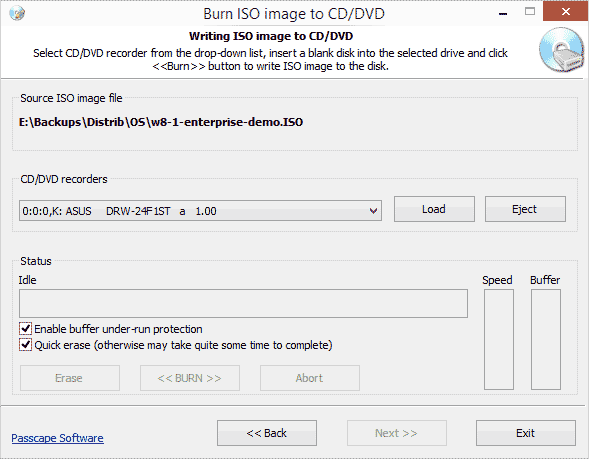589x459 pixels.
Task: Toggle Enable buffer under-run protection checkbox
Action: (25, 329)
